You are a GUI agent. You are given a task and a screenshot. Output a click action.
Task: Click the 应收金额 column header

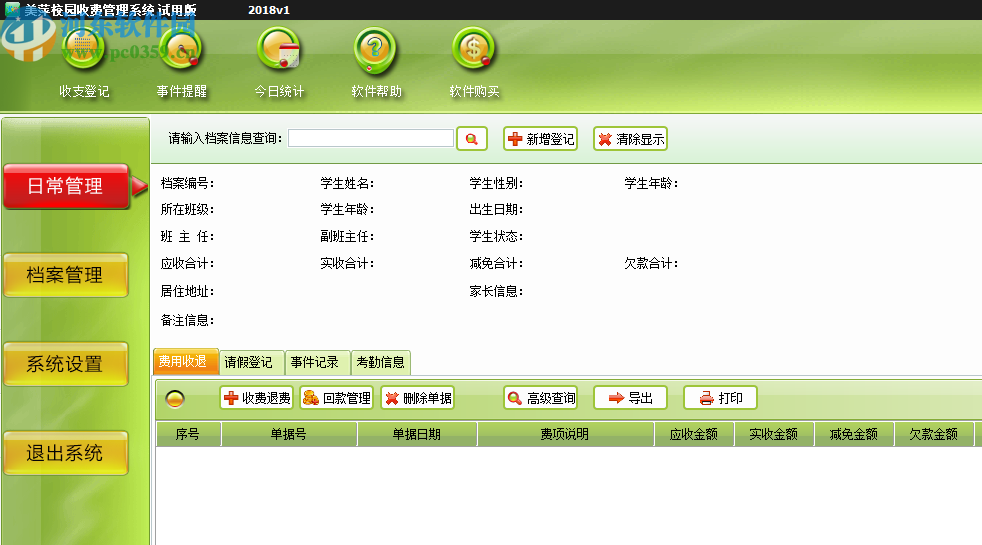point(694,434)
